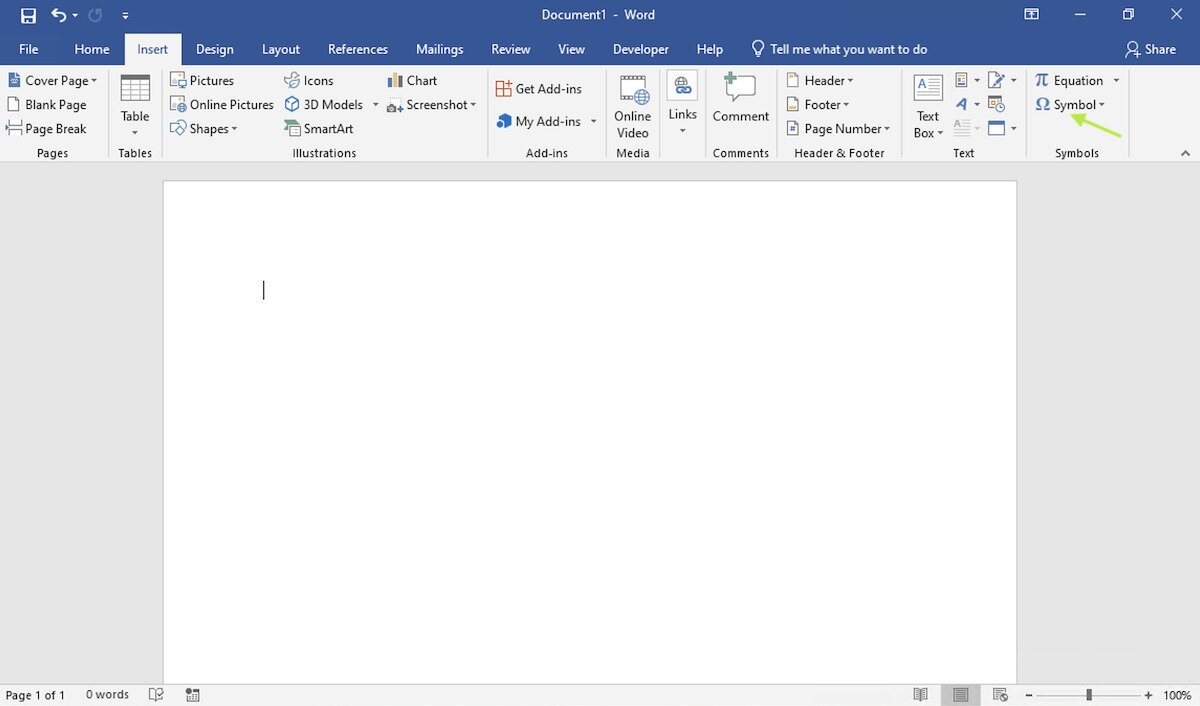Open the Pictures insert dialog
The height and width of the screenshot is (706, 1200).
[203, 80]
